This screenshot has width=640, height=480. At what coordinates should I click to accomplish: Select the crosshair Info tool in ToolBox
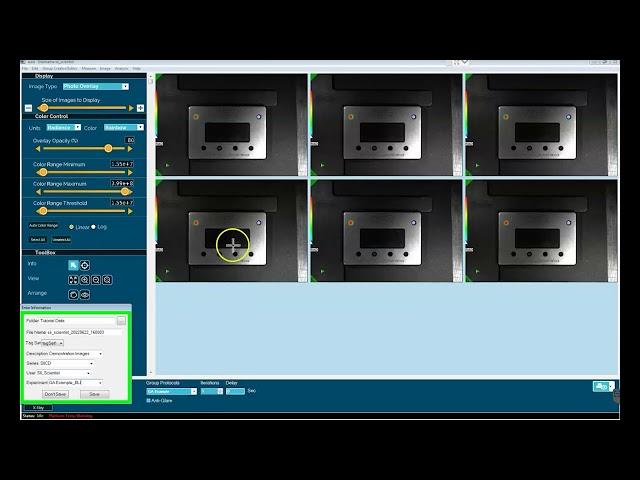[x=85, y=265]
